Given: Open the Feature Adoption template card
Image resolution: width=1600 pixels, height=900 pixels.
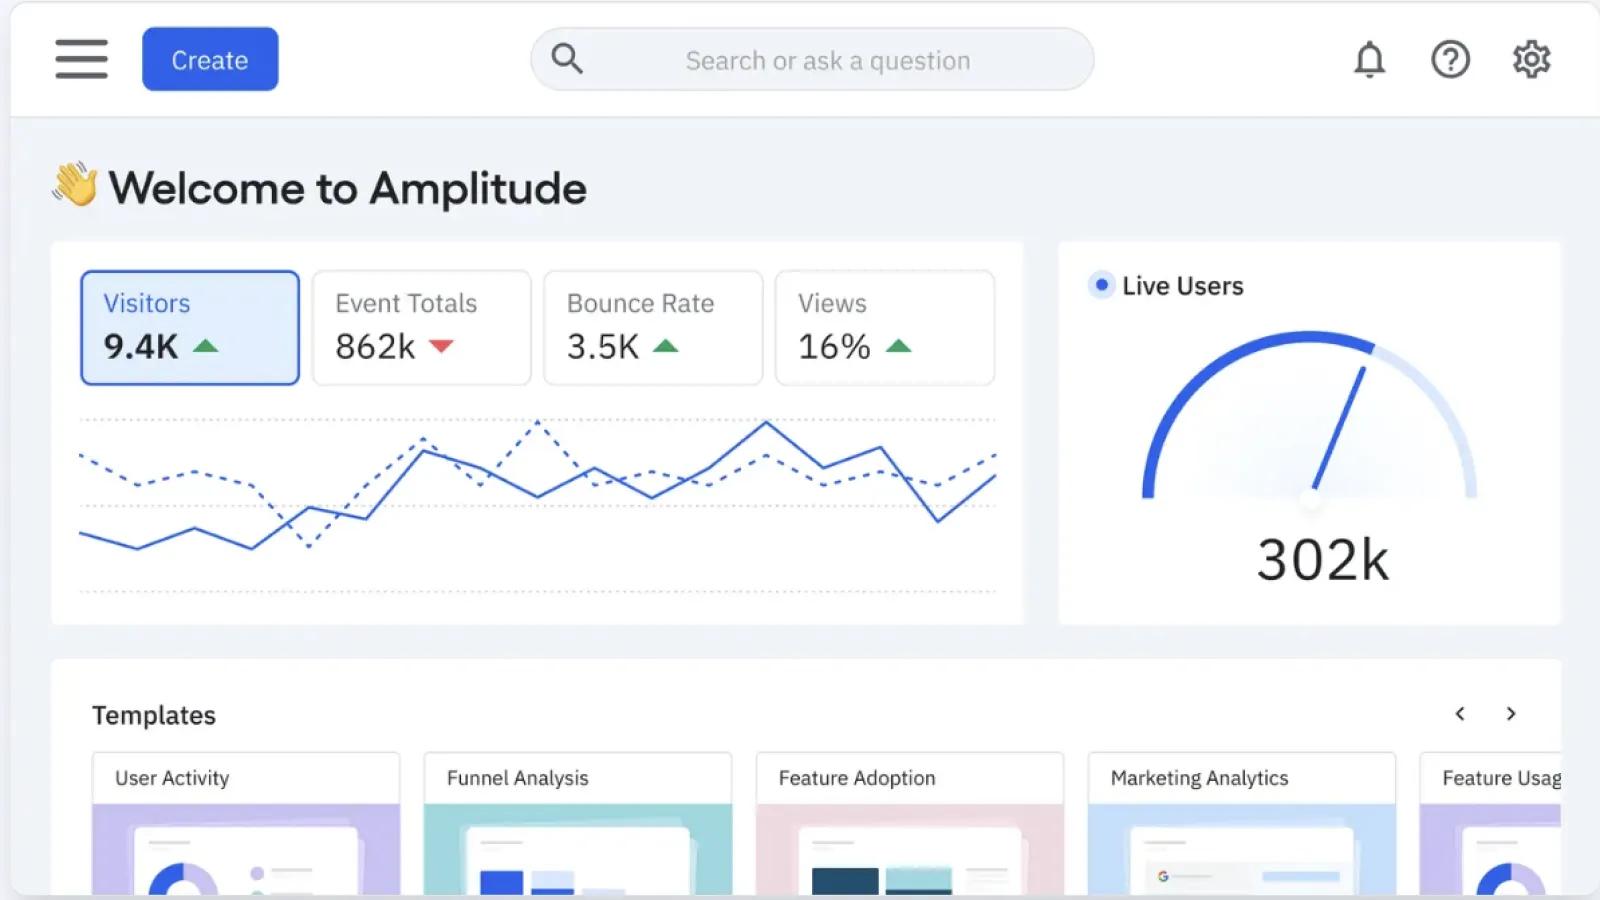Looking at the screenshot, I should click(910, 824).
